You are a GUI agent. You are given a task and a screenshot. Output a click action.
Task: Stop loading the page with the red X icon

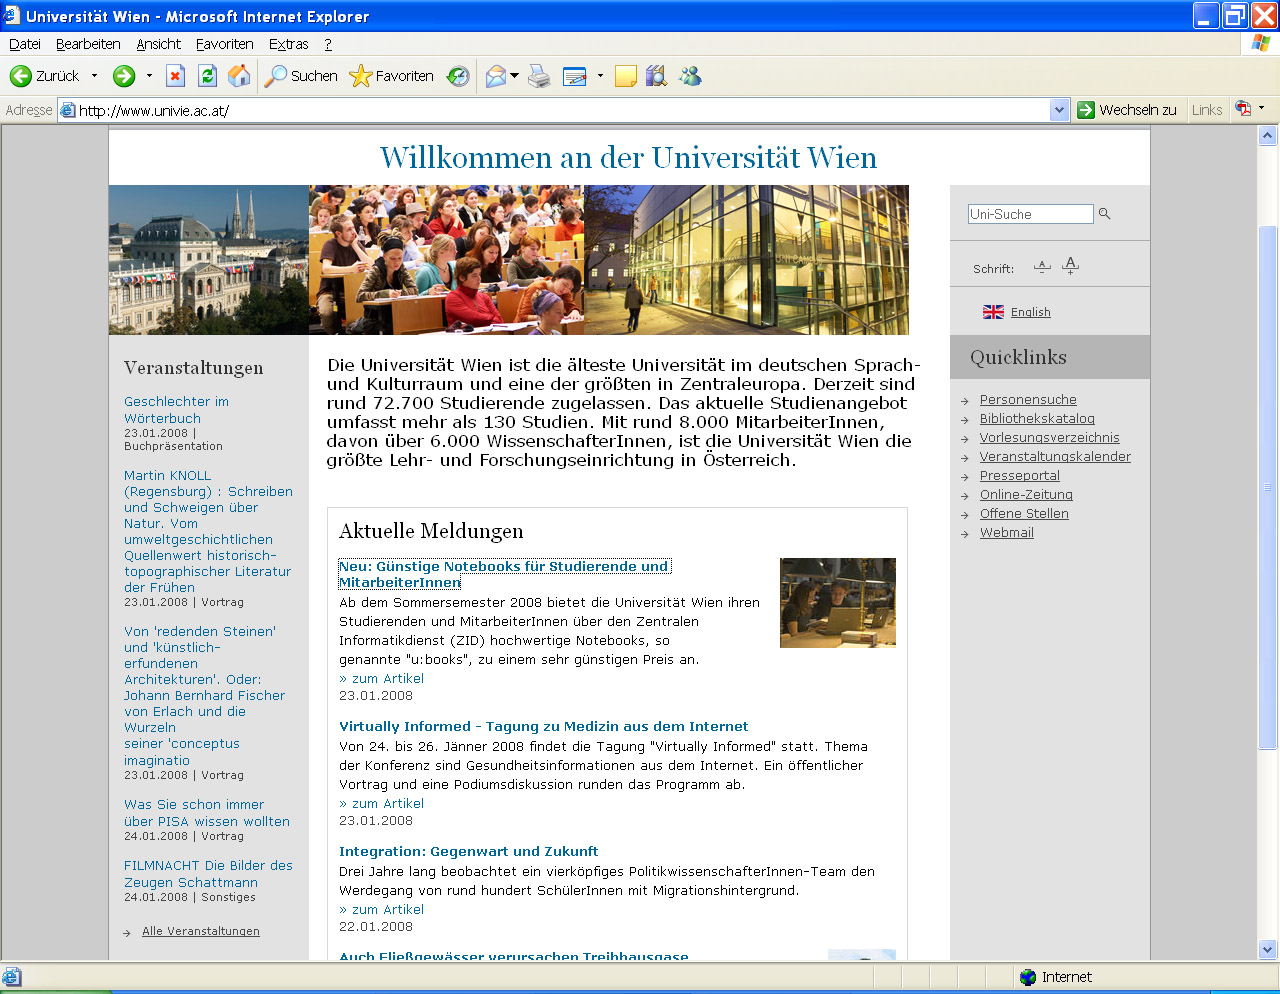[175, 76]
